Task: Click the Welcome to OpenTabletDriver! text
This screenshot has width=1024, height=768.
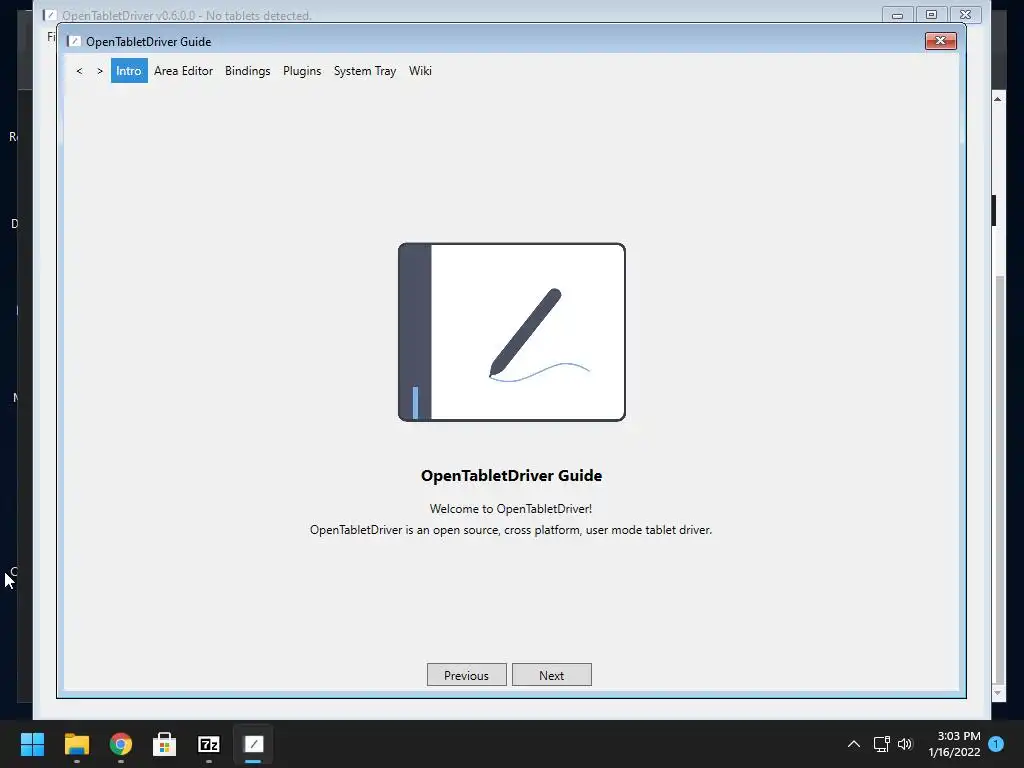Action: click(511, 509)
